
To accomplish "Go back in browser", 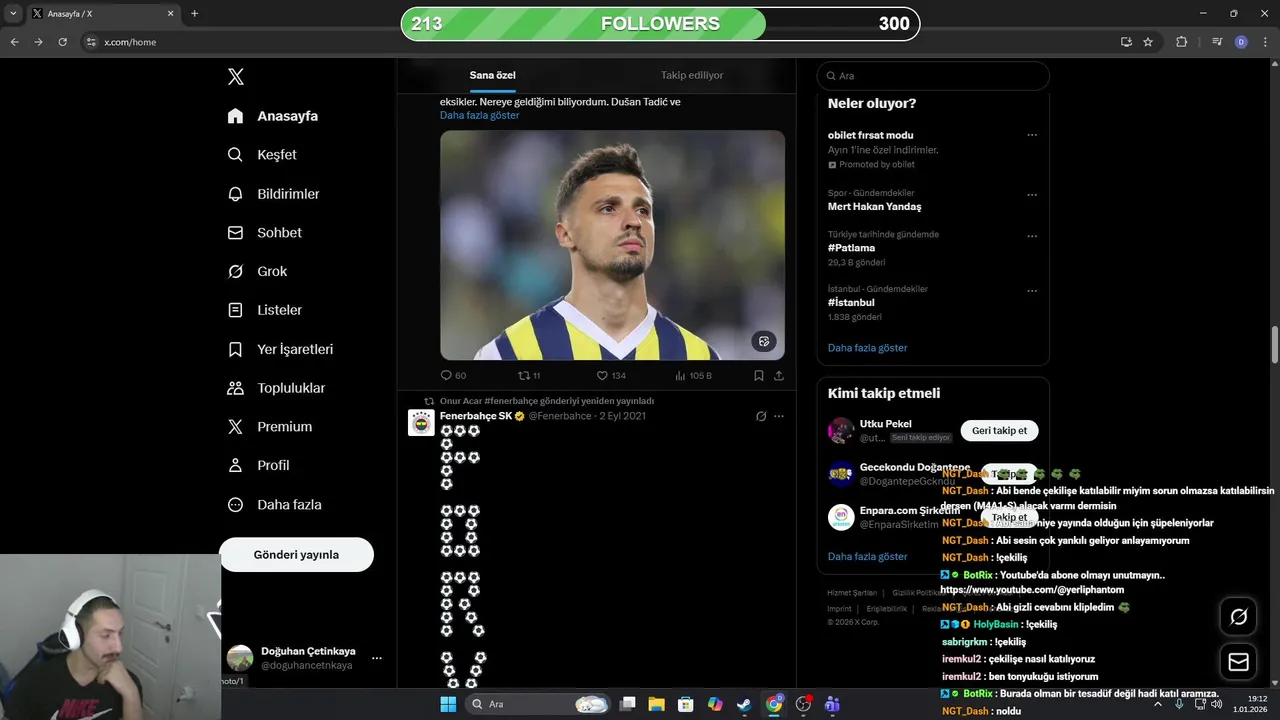I will coord(14,42).
